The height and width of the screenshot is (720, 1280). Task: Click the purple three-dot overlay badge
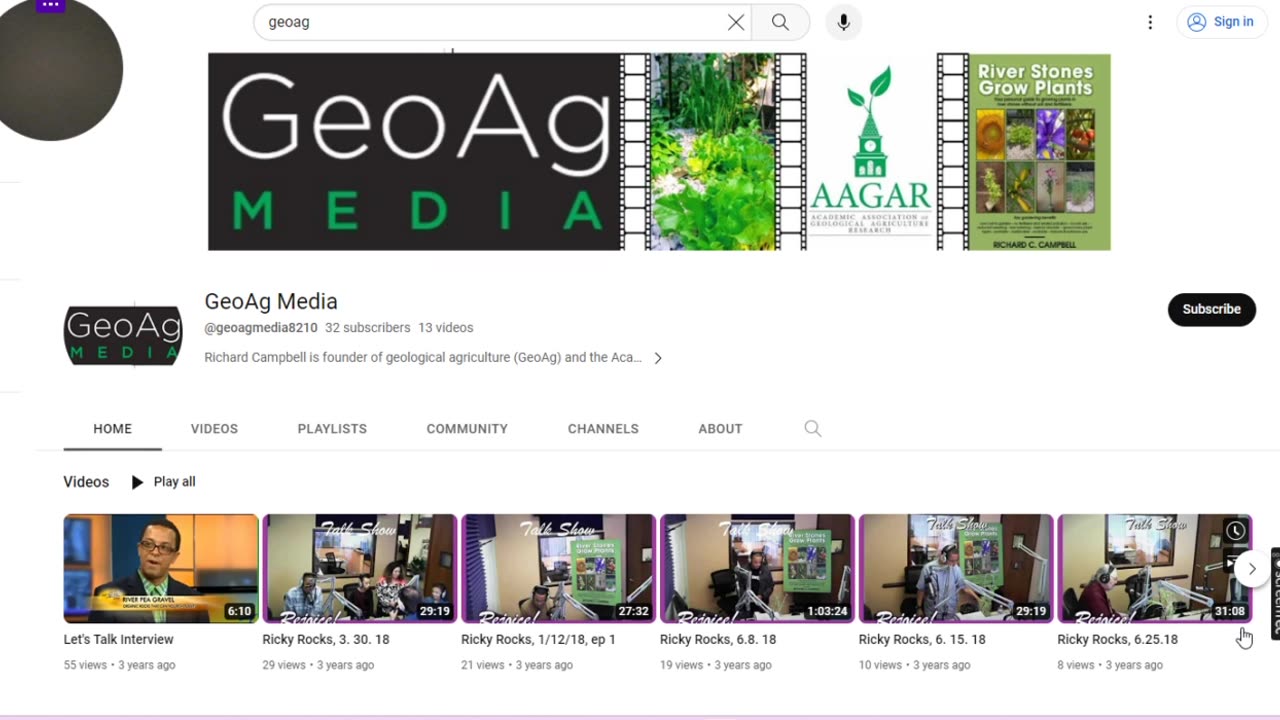click(50, 5)
